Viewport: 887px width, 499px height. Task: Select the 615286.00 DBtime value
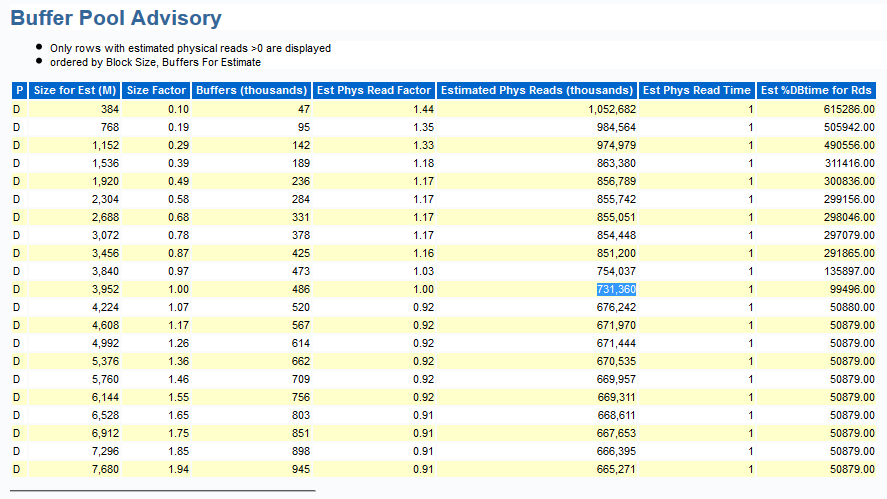point(848,109)
